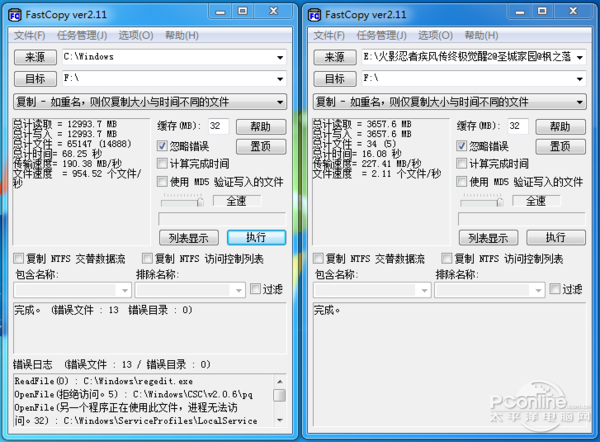Screen dimensions: 600x442
Task: Open 文件(F) menu in right window
Action: (329, 36)
